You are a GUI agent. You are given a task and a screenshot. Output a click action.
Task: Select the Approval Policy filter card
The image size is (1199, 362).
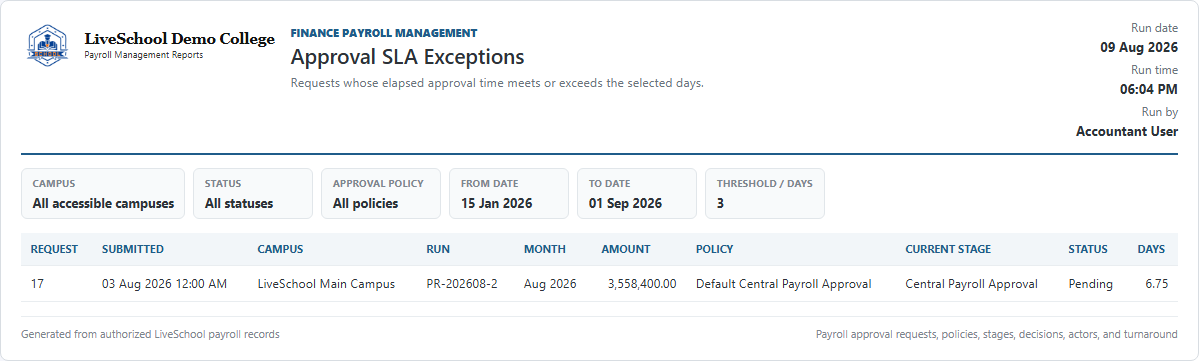pos(381,194)
